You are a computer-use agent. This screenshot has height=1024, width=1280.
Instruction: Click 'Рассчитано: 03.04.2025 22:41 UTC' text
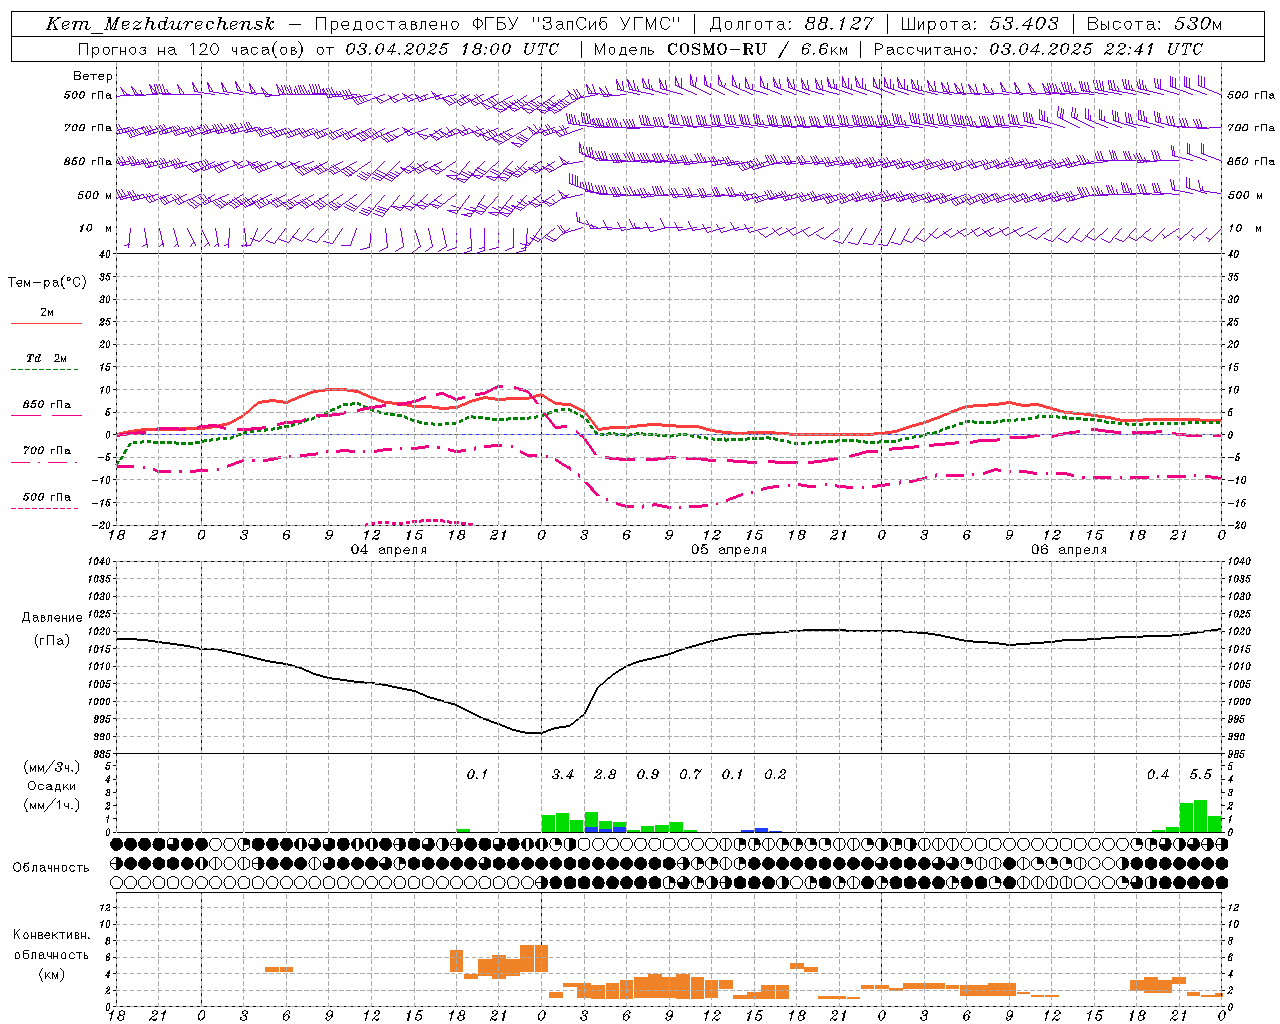pyautogui.click(x=1038, y=49)
